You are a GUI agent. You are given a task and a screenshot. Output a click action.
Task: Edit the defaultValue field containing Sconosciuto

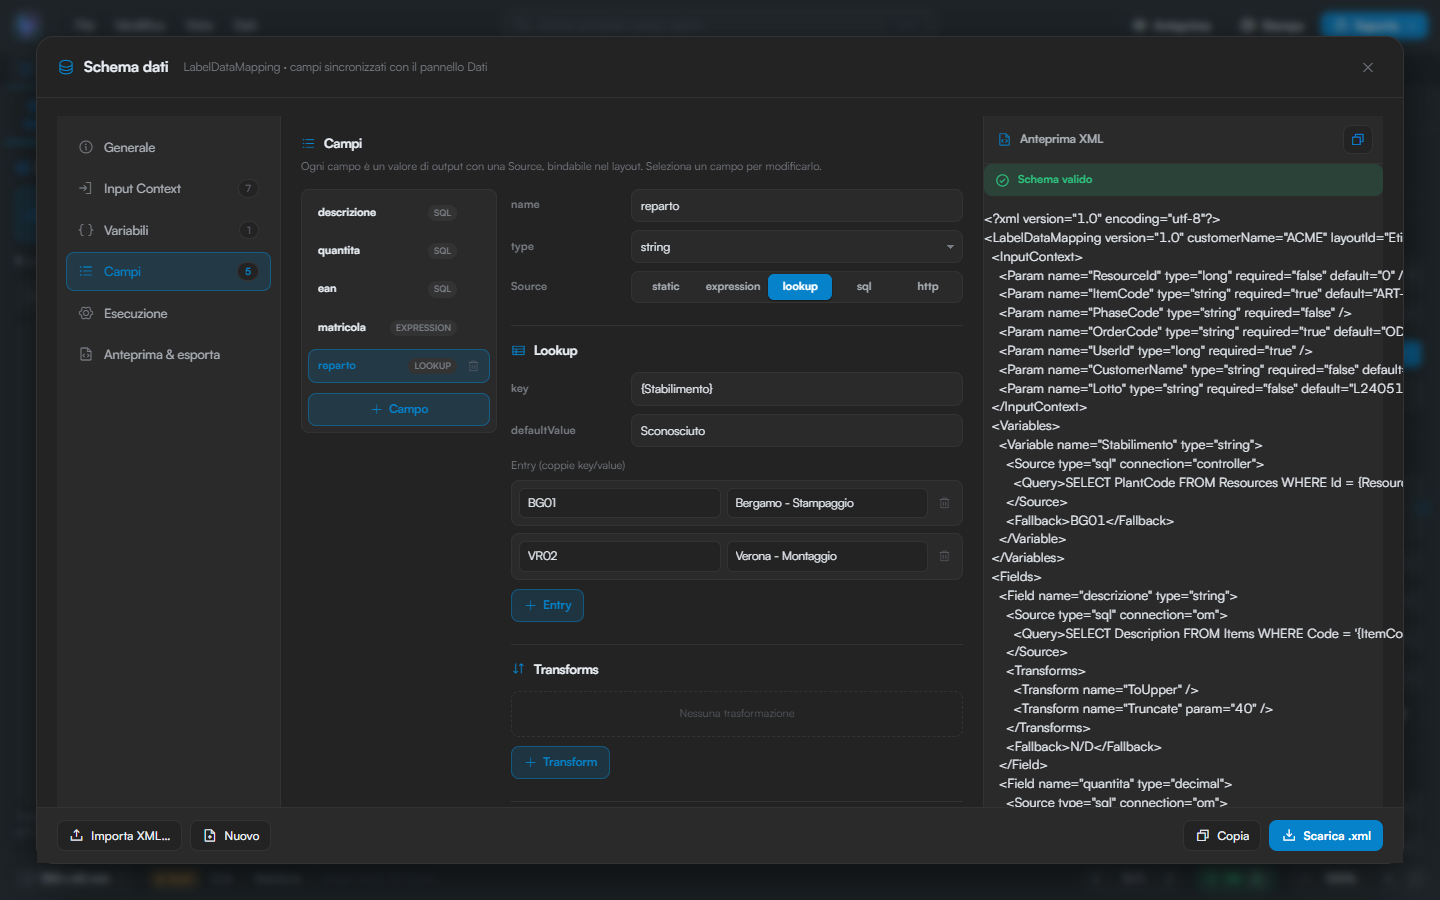(797, 431)
